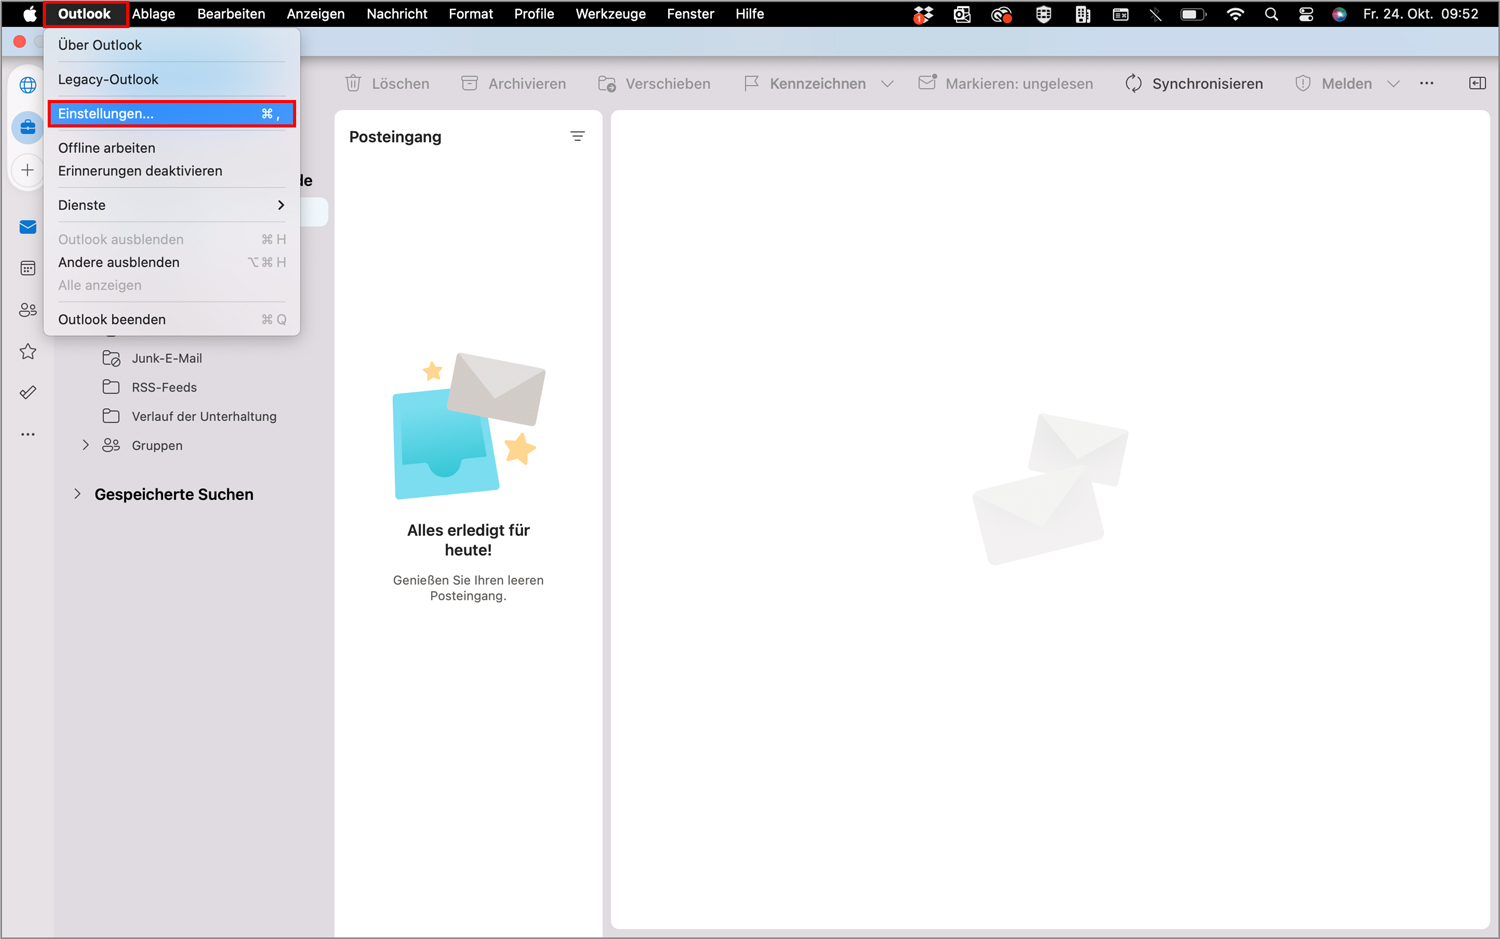This screenshot has width=1500, height=939.
Task: Toggle "Erinnerungen deaktivieren"
Action: [x=140, y=171]
